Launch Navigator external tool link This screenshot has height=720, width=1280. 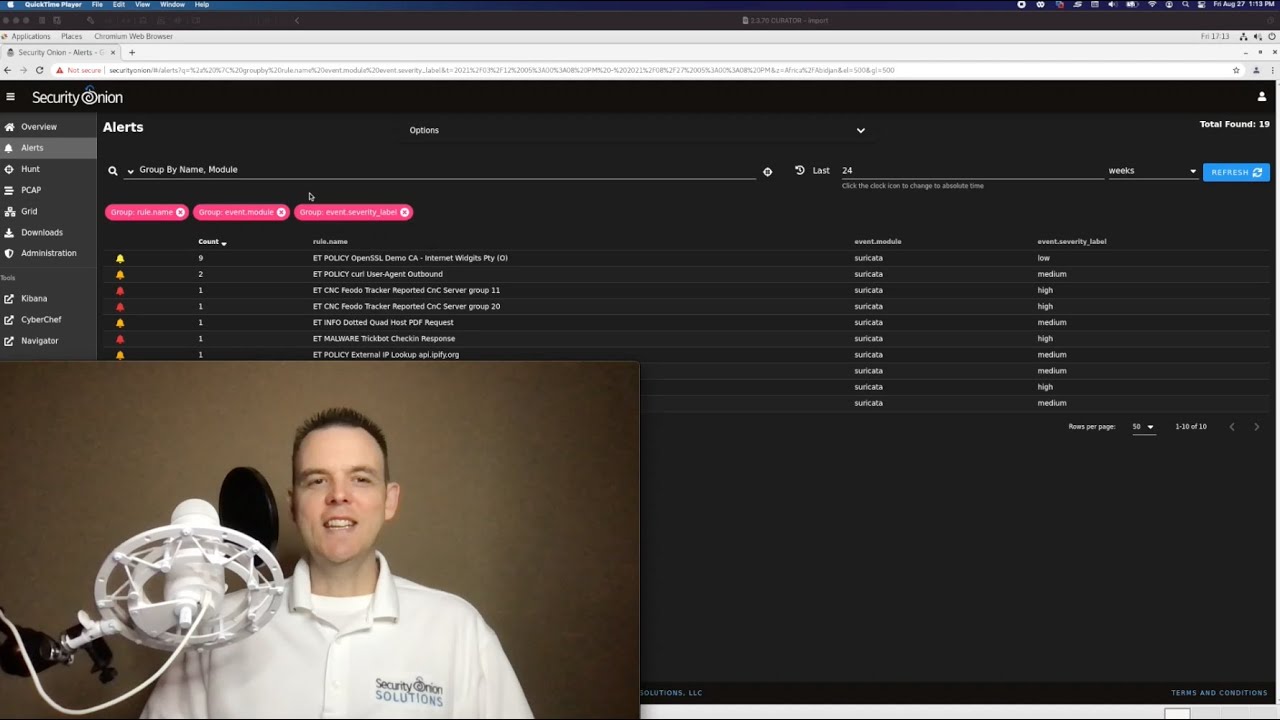tap(39, 340)
